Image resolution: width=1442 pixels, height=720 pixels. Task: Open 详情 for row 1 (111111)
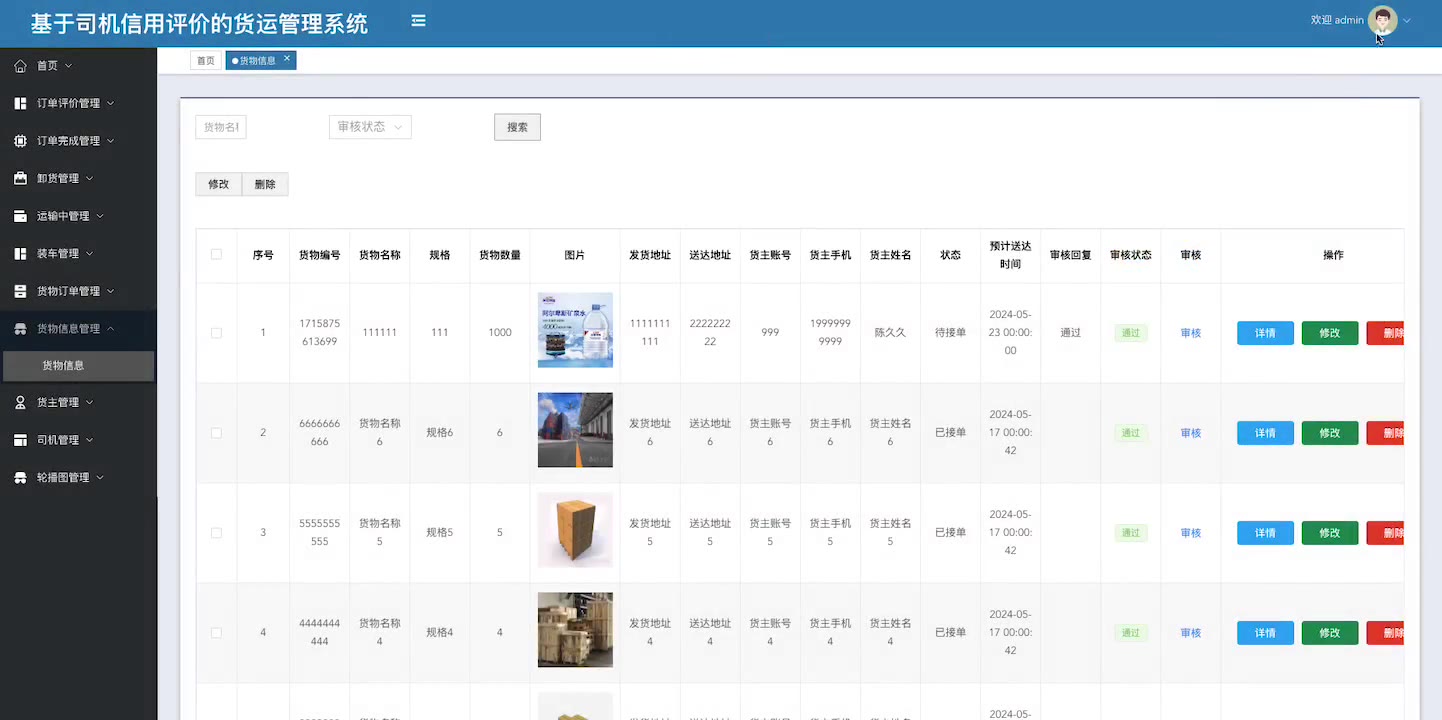tap(1265, 333)
